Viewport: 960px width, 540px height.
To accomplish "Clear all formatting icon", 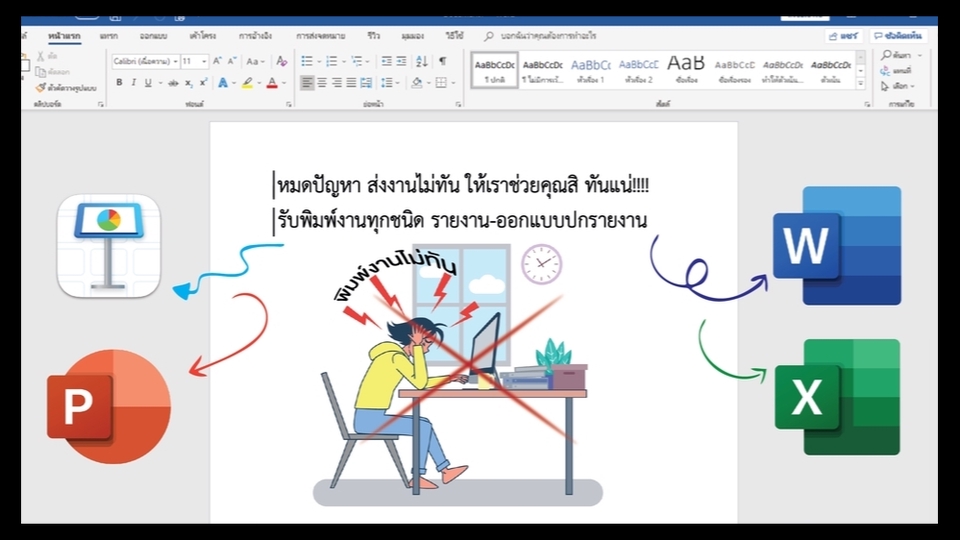I will pos(282,61).
